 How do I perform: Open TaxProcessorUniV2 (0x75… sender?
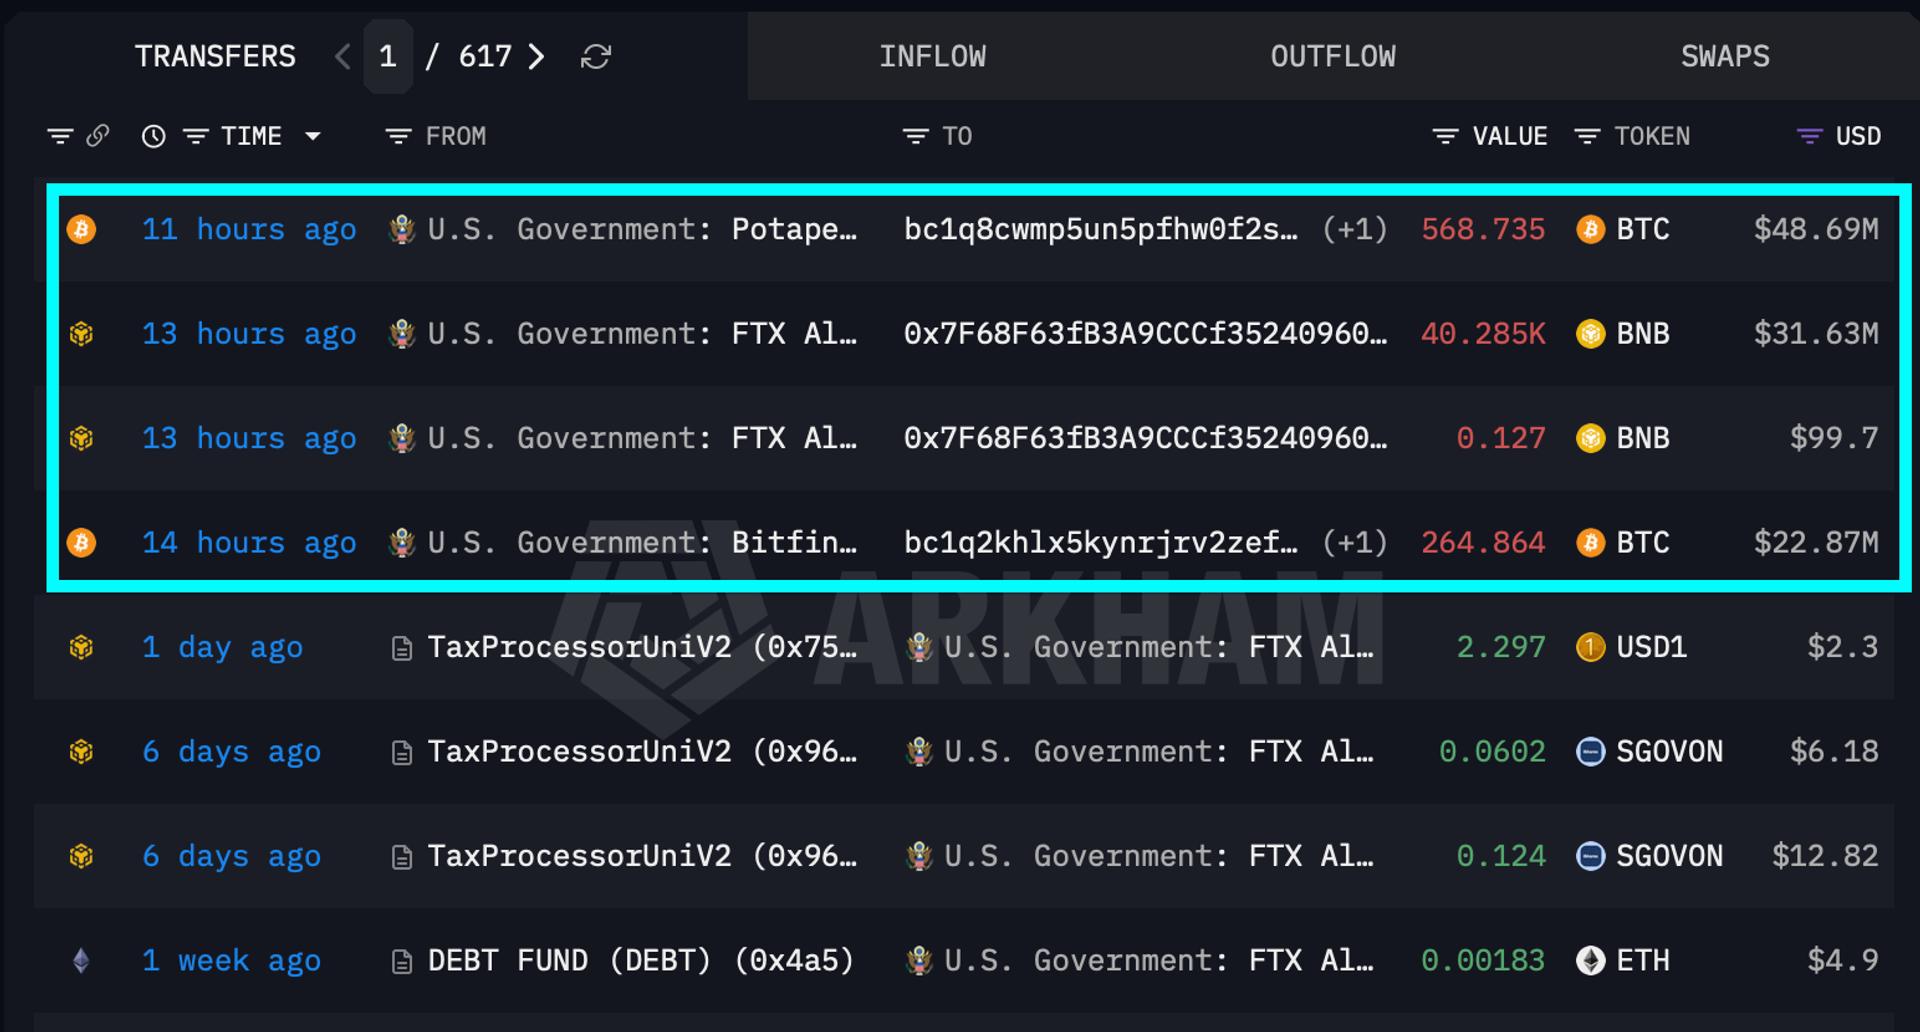pos(642,648)
